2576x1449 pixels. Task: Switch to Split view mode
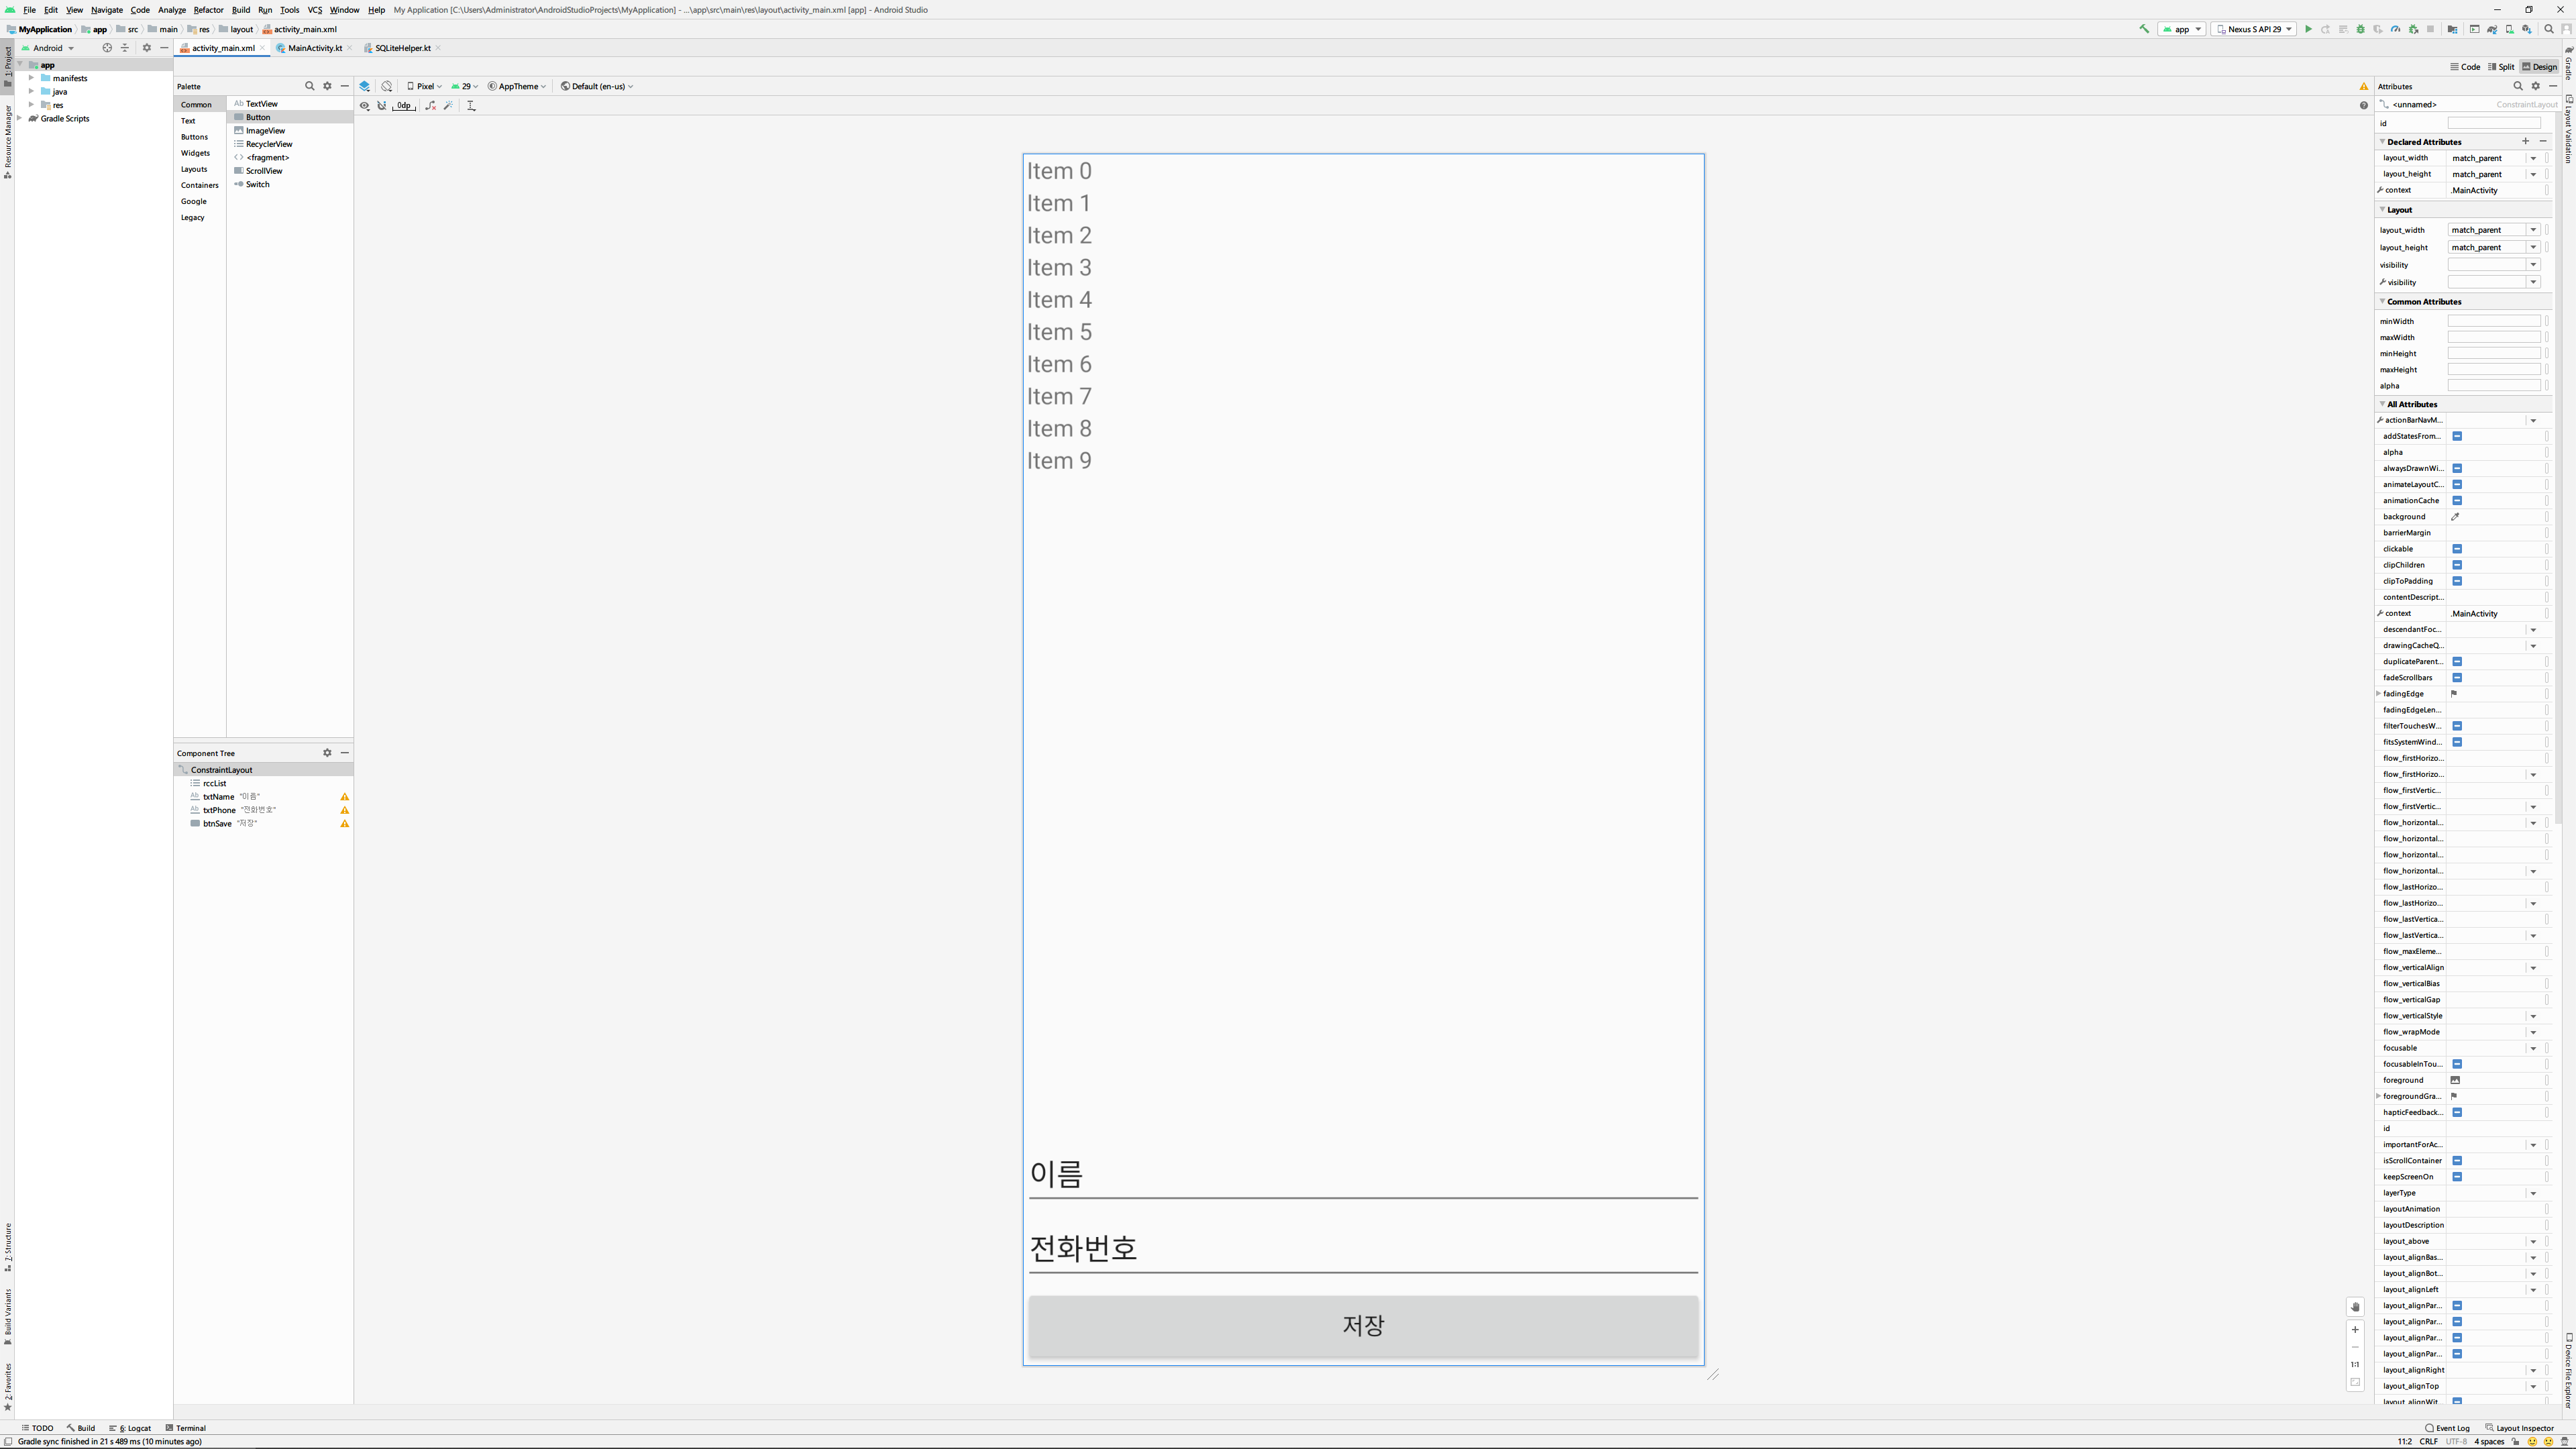[x=2500, y=67]
